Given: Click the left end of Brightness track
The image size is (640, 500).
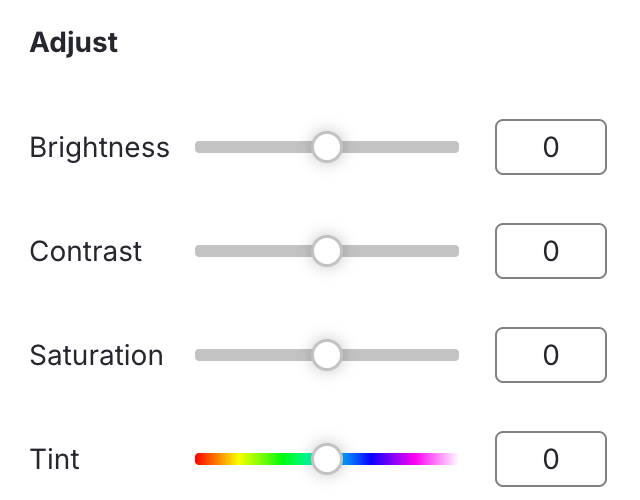Looking at the screenshot, I should coord(201,147).
